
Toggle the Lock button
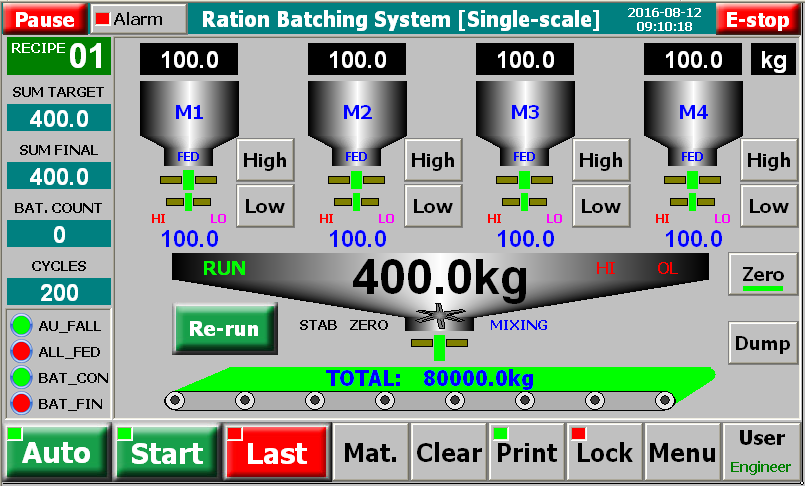605,452
